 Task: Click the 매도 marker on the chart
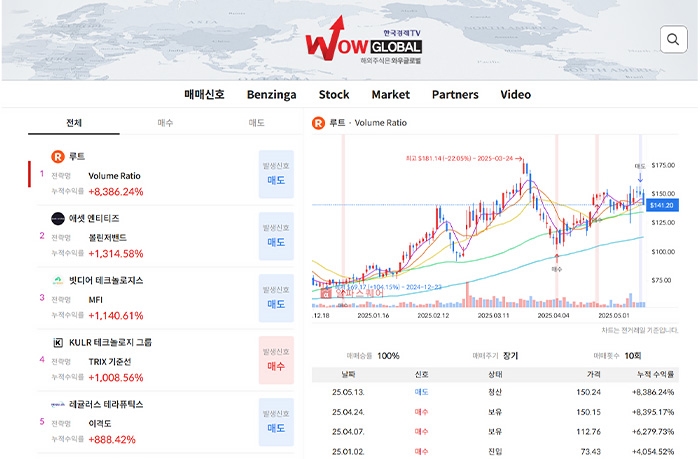tap(640, 166)
